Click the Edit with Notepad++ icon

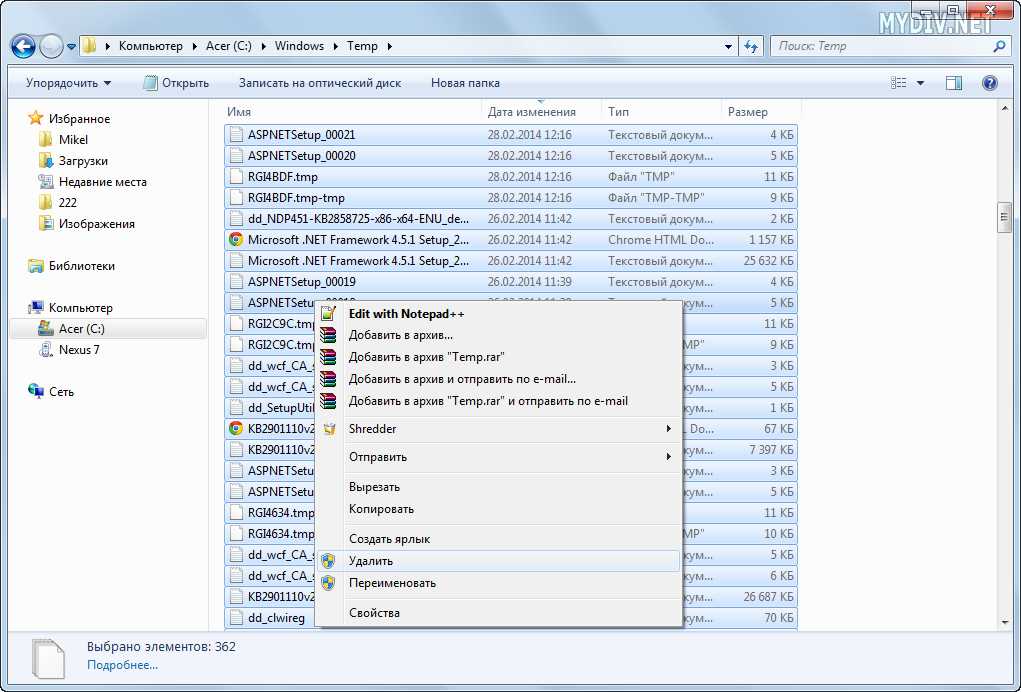328,313
